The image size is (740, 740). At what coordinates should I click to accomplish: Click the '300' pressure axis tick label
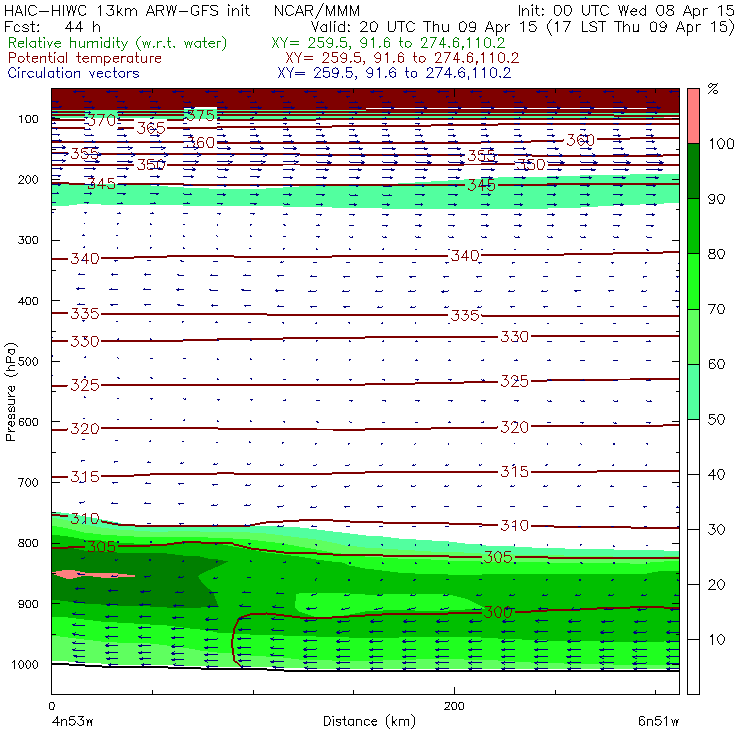click(x=28, y=240)
